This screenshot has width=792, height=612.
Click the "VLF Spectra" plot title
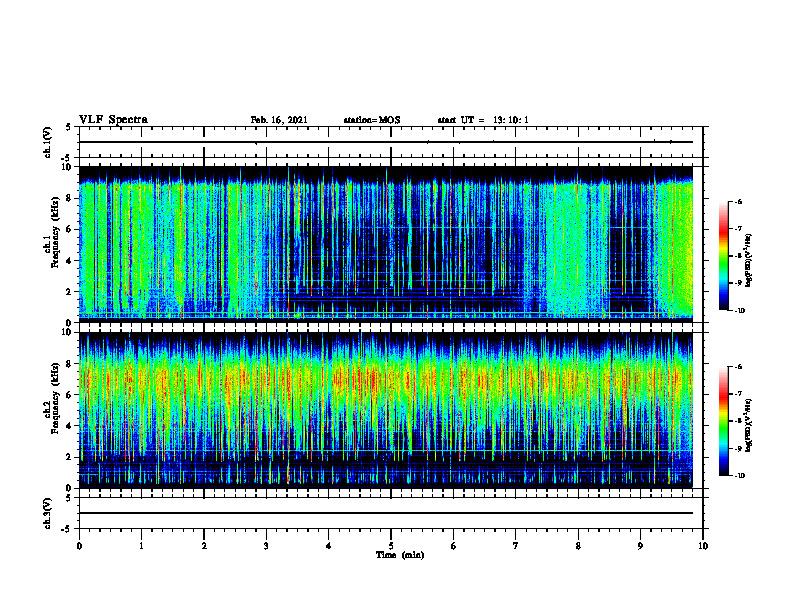pos(113,120)
